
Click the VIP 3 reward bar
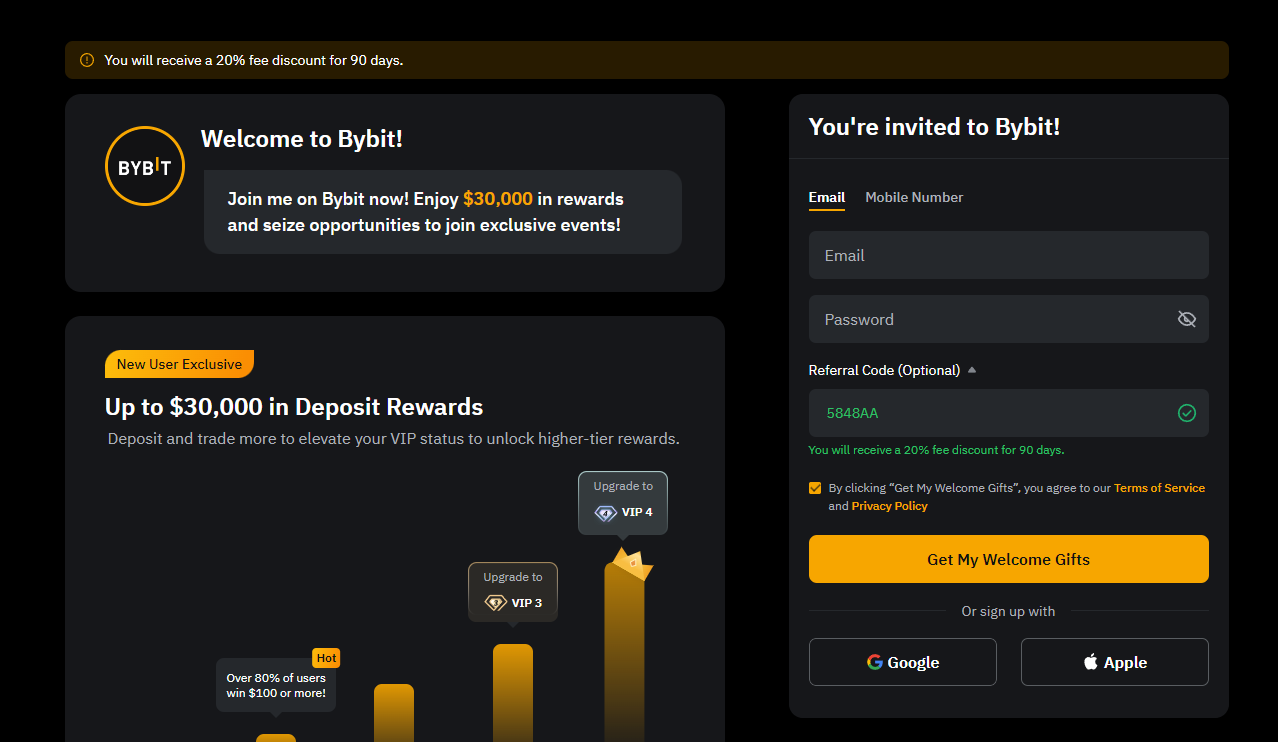click(513, 693)
